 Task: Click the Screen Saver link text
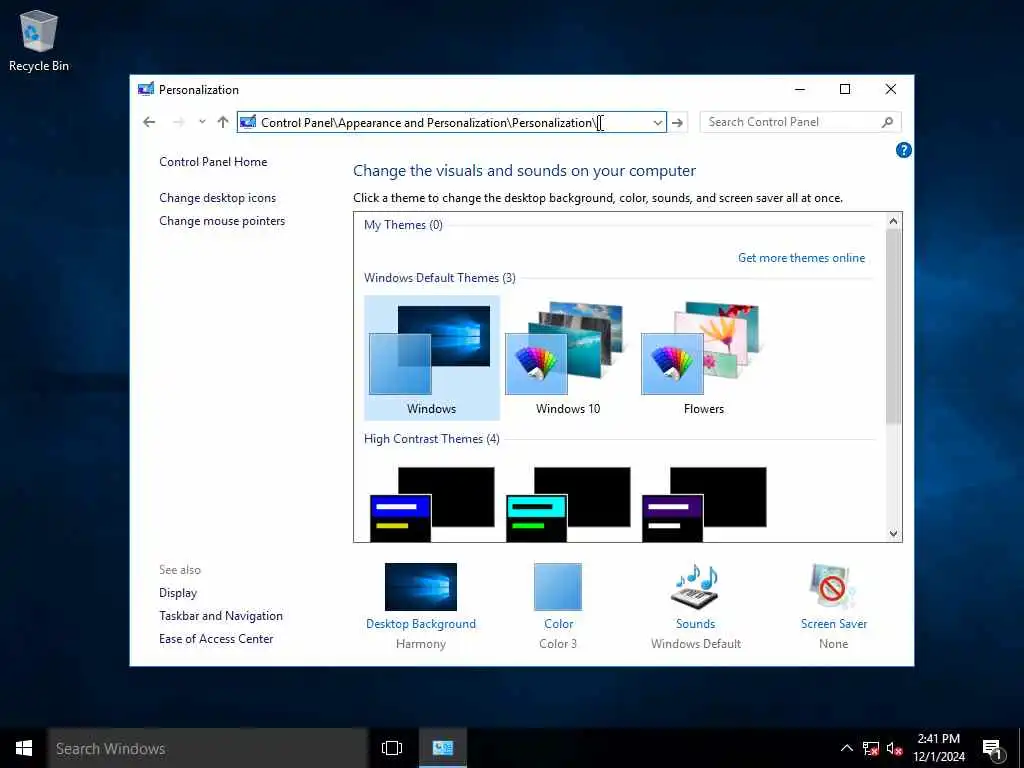(833, 624)
